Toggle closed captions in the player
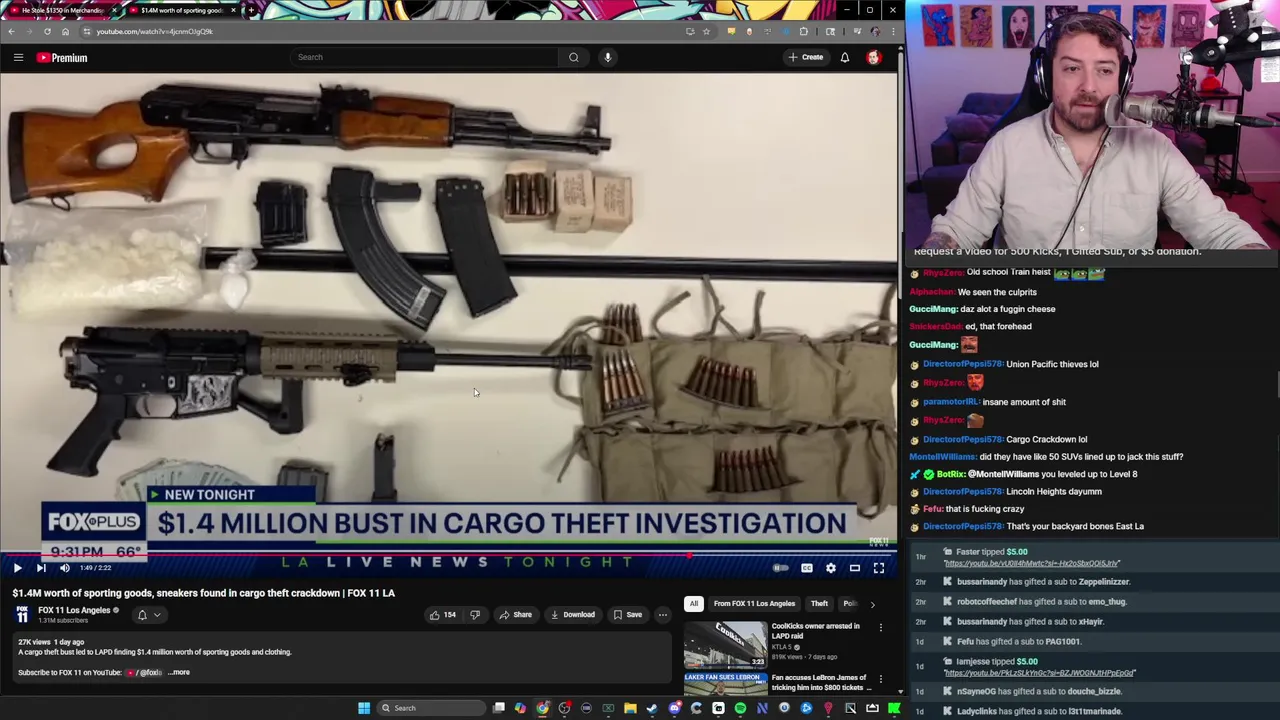This screenshot has width=1280, height=720. coord(807,568)
